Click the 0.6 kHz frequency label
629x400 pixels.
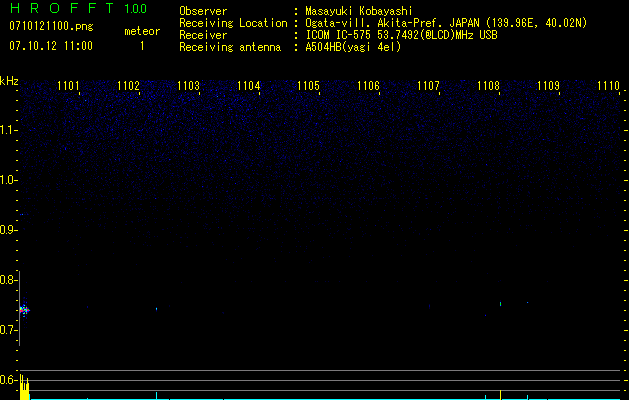click(9, 380)
